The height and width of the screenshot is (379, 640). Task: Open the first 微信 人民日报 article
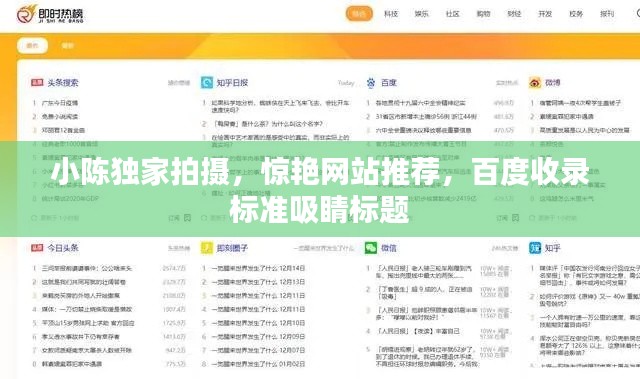point(424,272)
